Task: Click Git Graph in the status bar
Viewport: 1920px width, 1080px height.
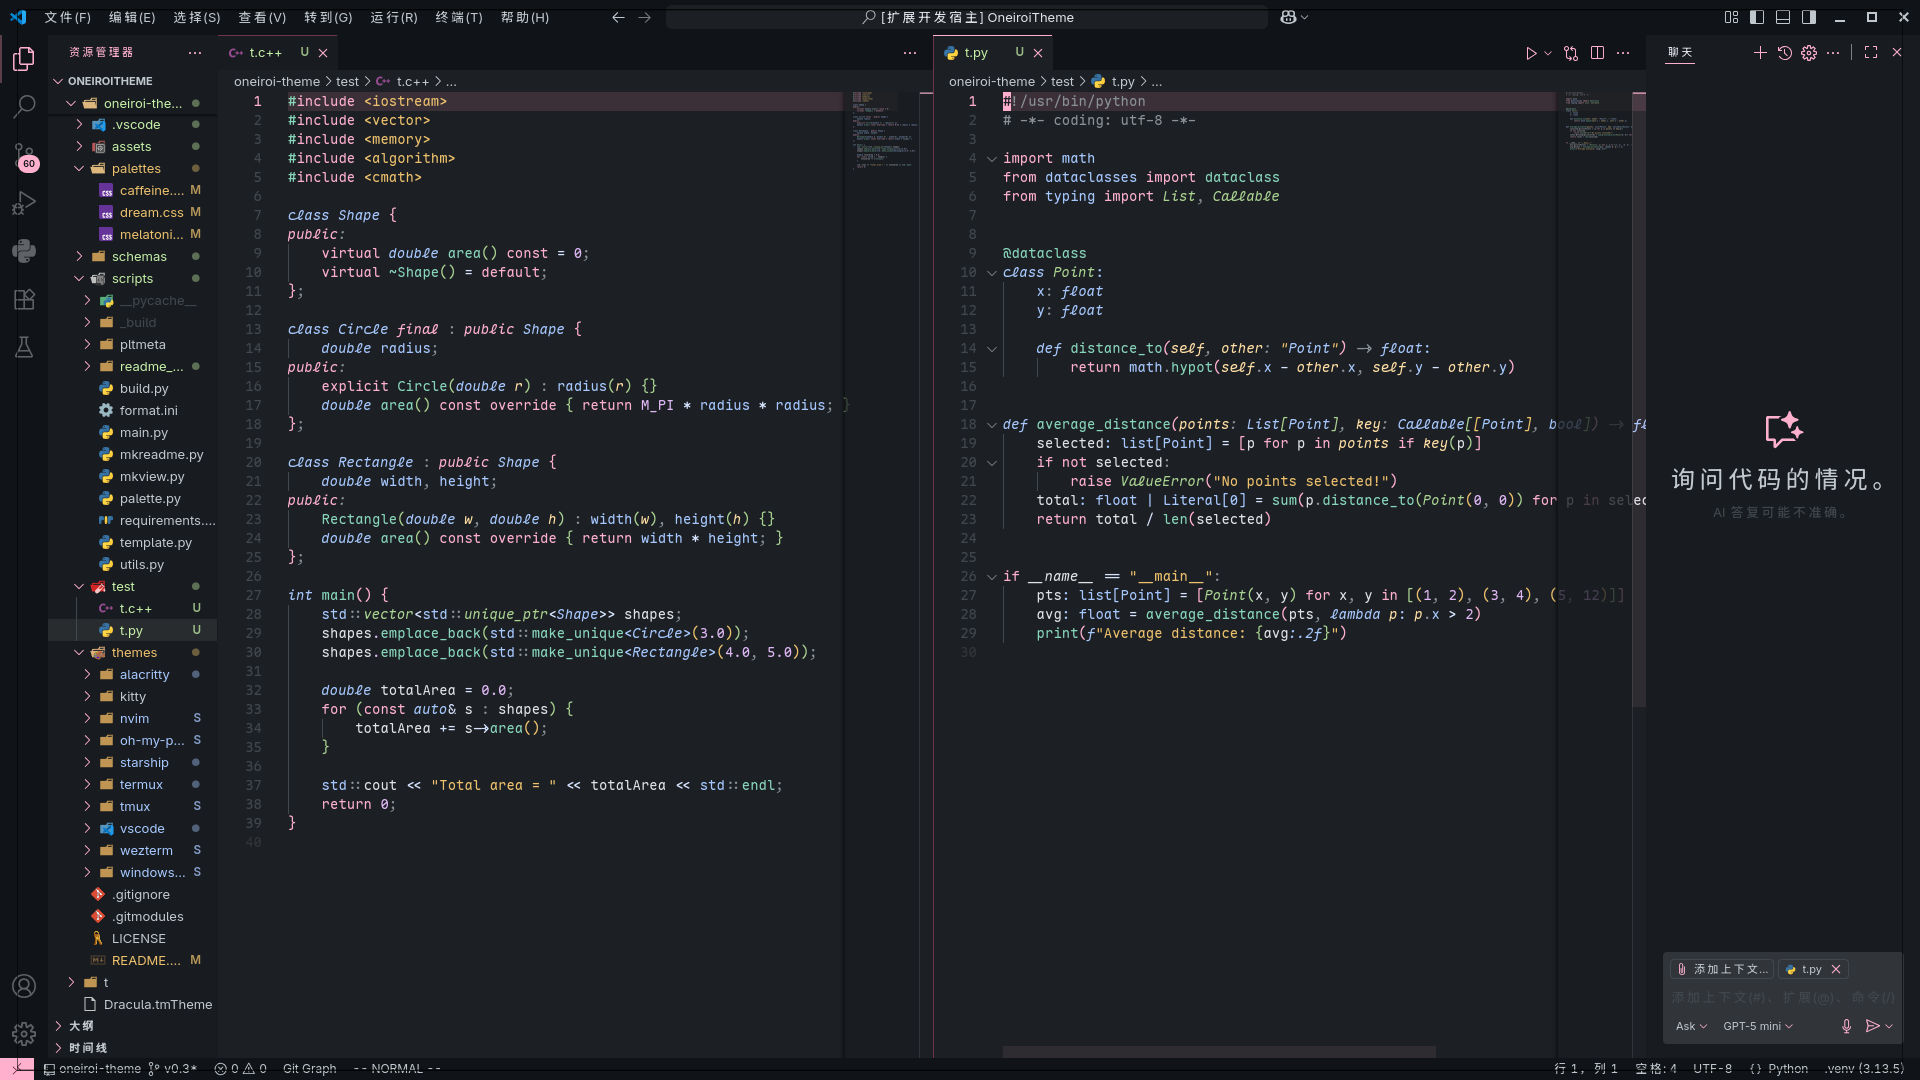Action: point(309,1068)
